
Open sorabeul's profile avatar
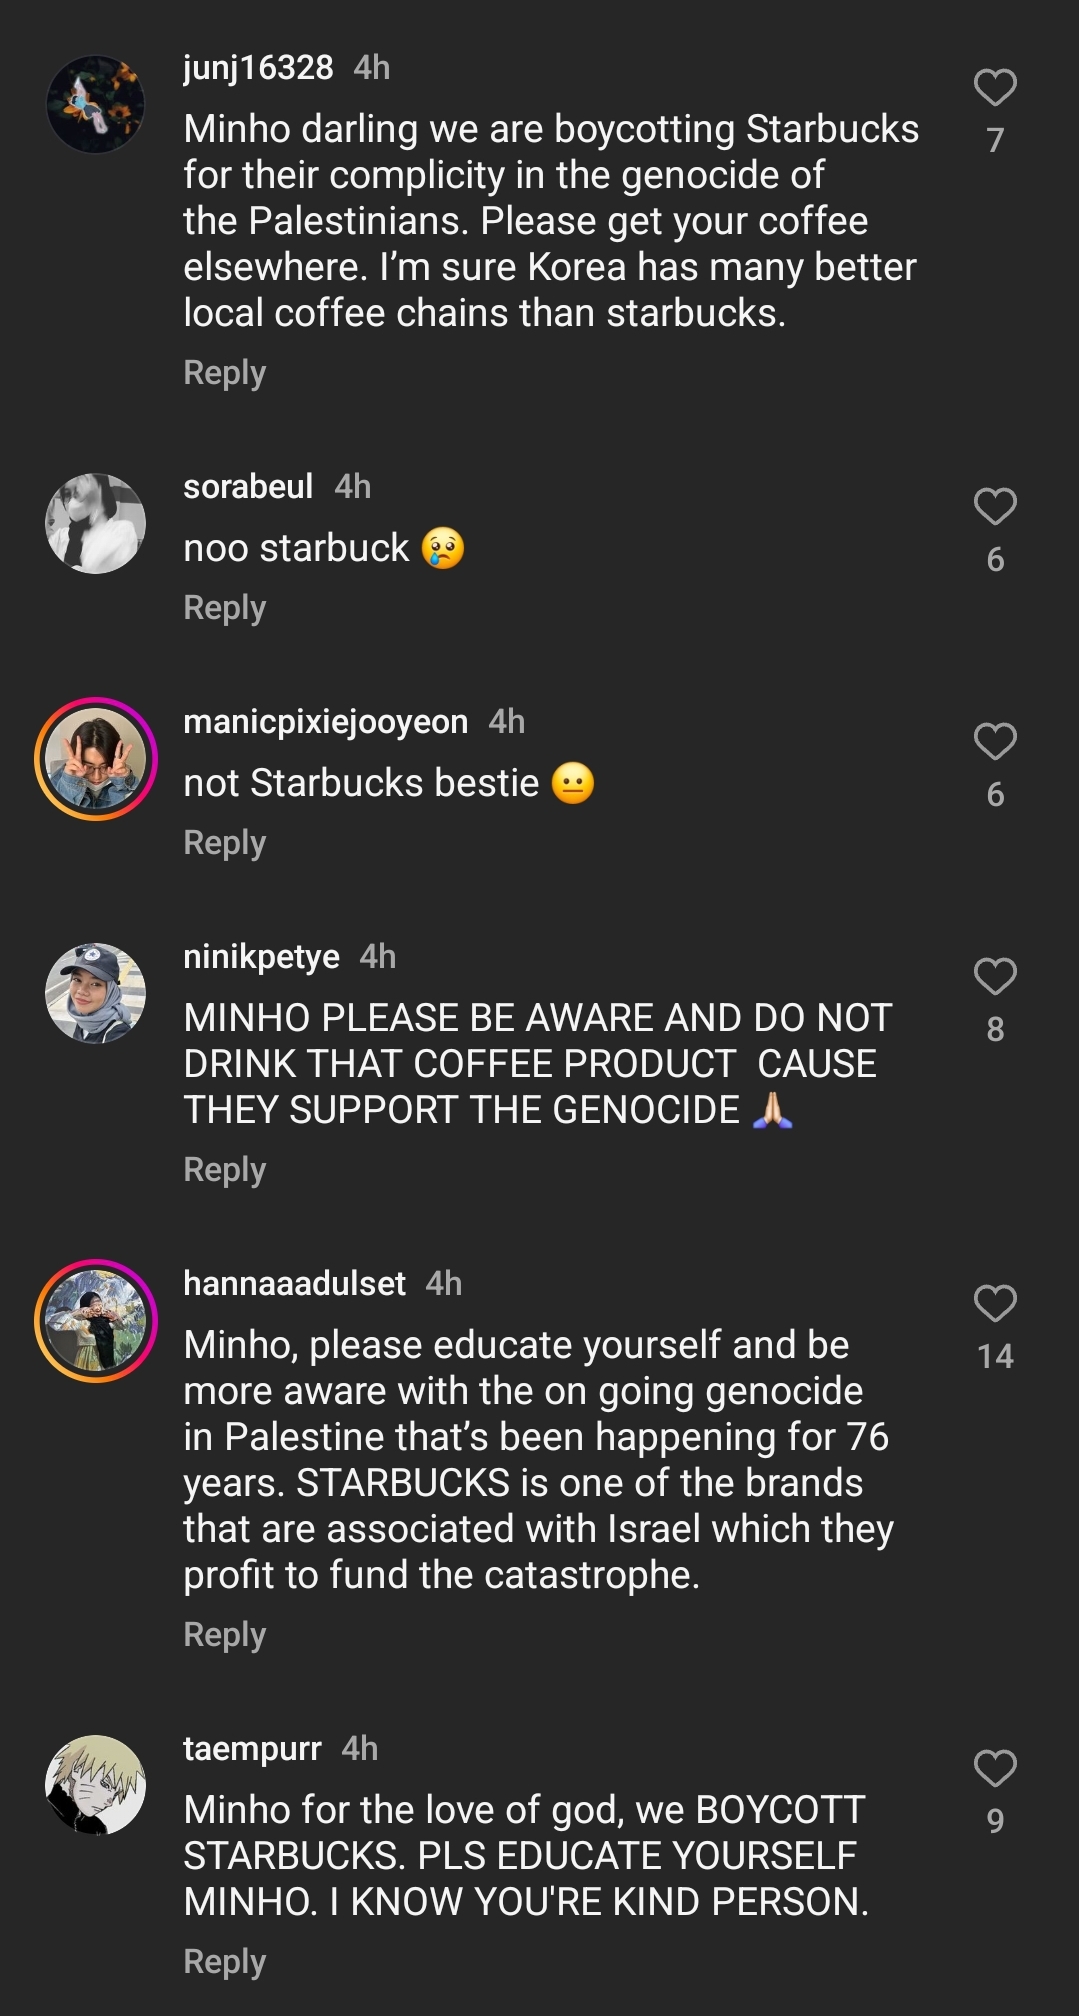(x=96, y=522)
